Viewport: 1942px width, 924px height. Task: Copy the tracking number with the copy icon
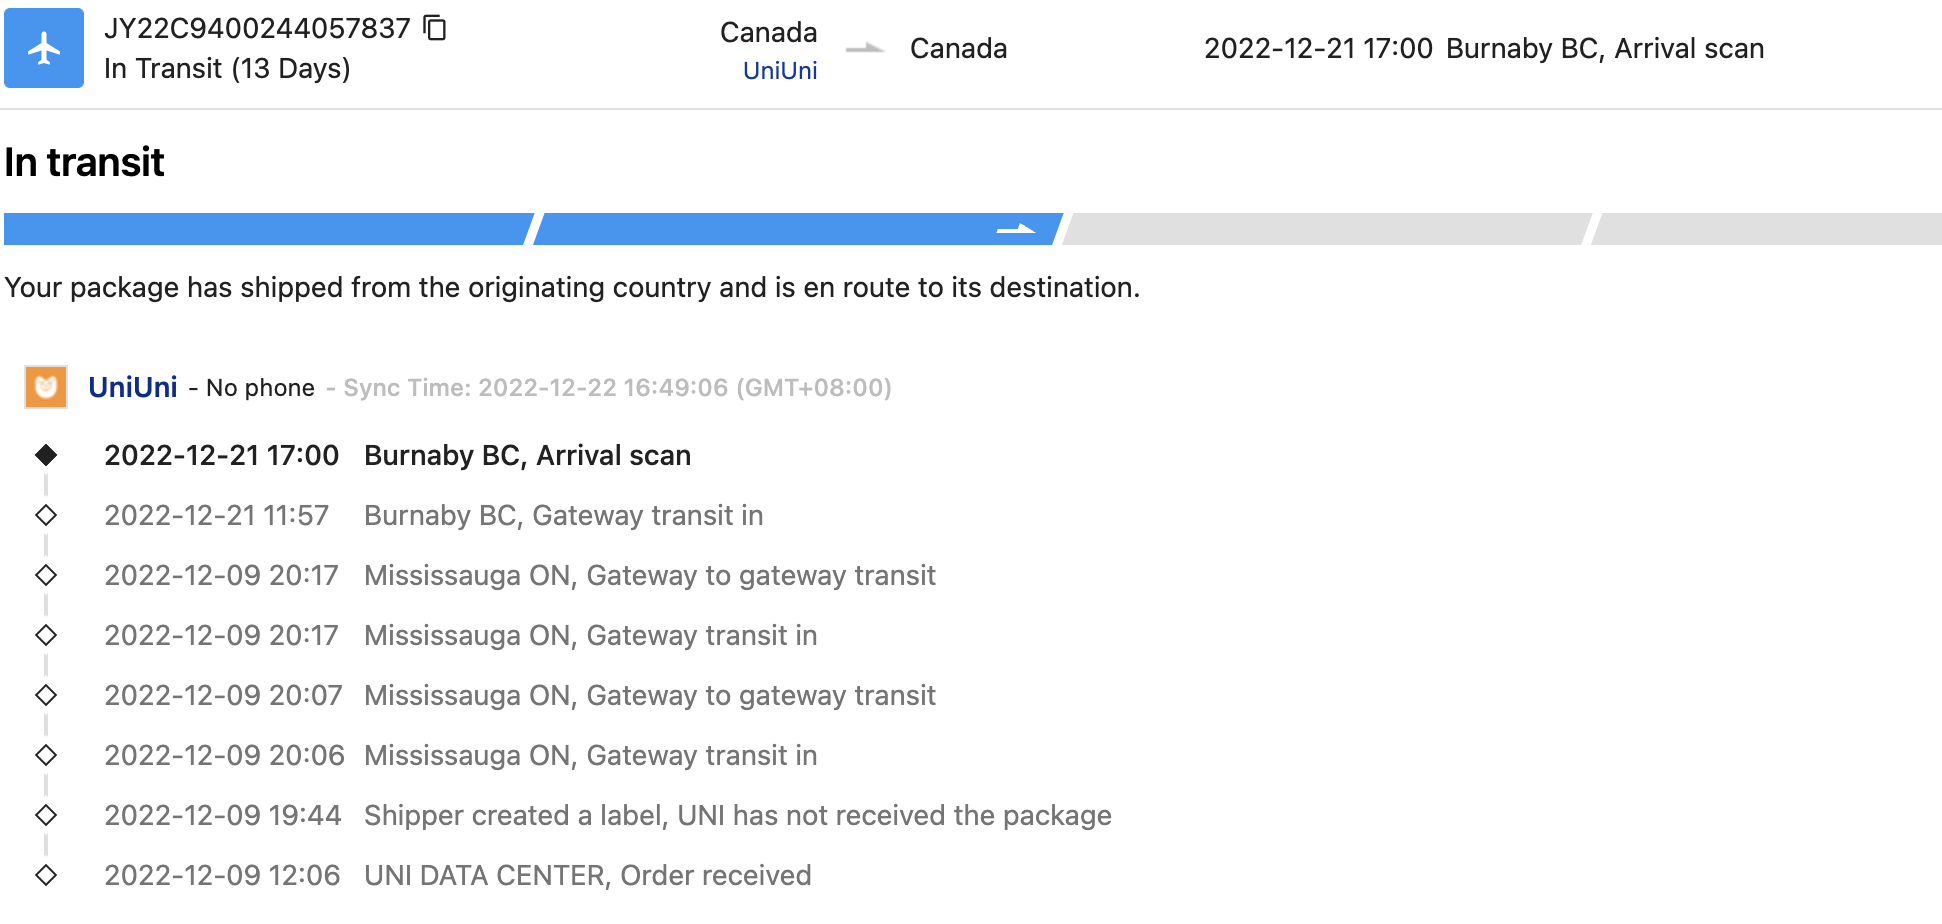[x=435, y=28]
